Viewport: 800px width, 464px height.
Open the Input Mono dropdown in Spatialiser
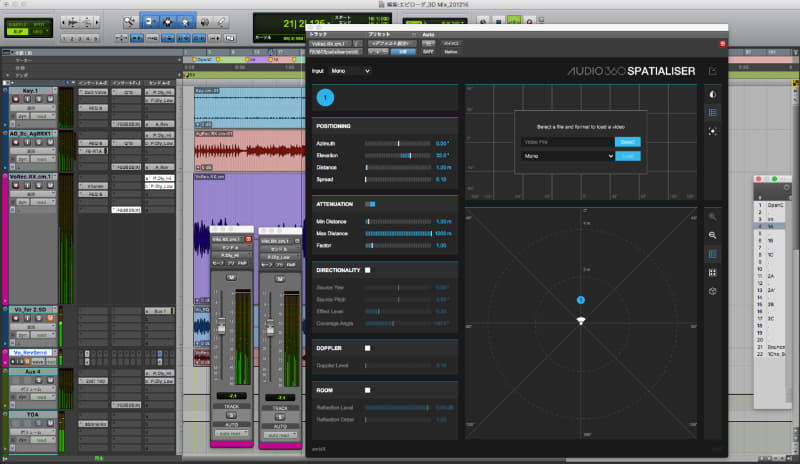tap(350, 71)
